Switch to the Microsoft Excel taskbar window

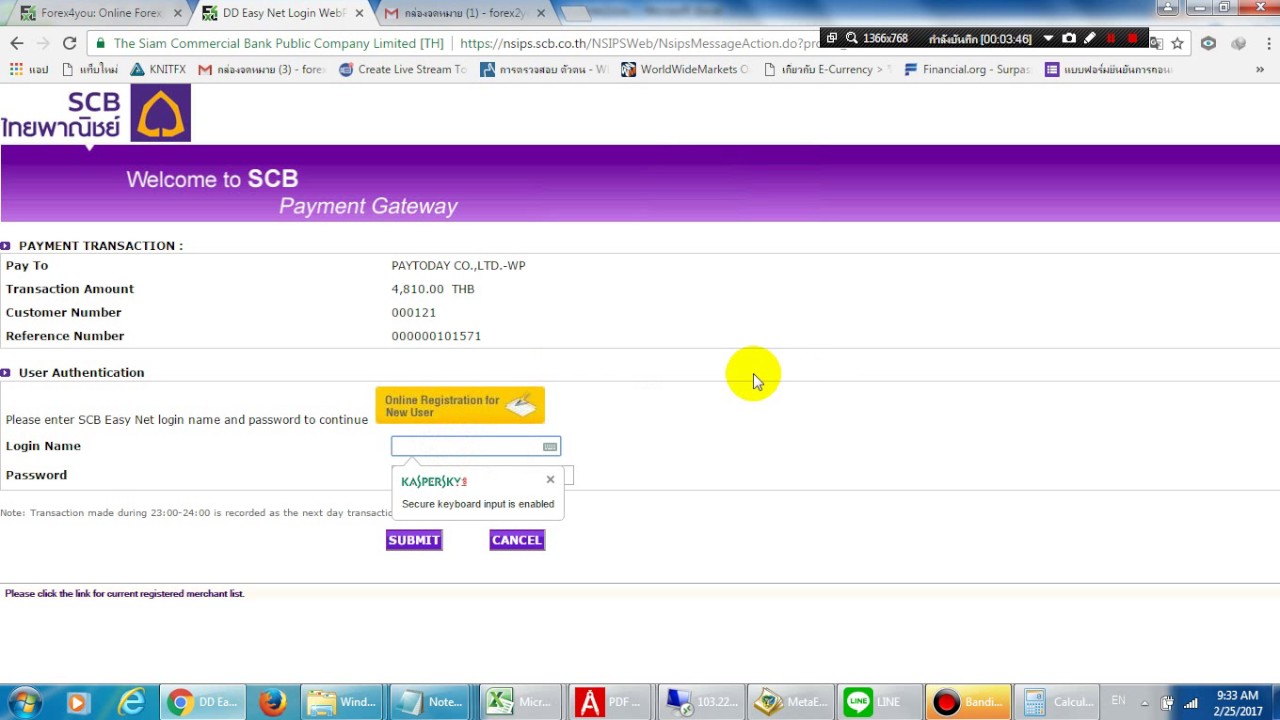[x=519, y=702]
